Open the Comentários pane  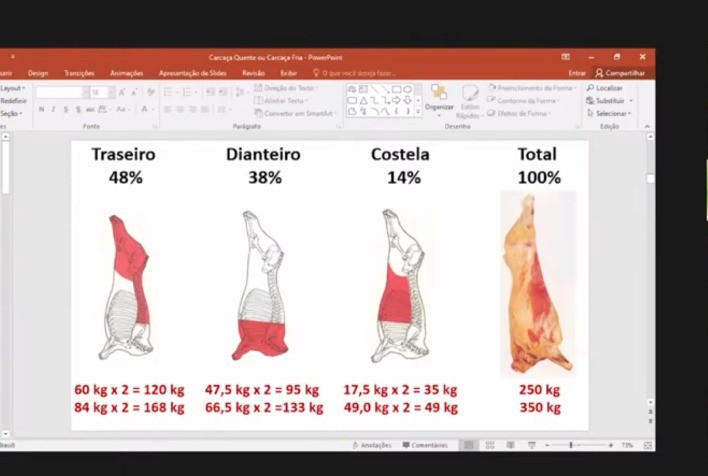(x=425, y=445)
